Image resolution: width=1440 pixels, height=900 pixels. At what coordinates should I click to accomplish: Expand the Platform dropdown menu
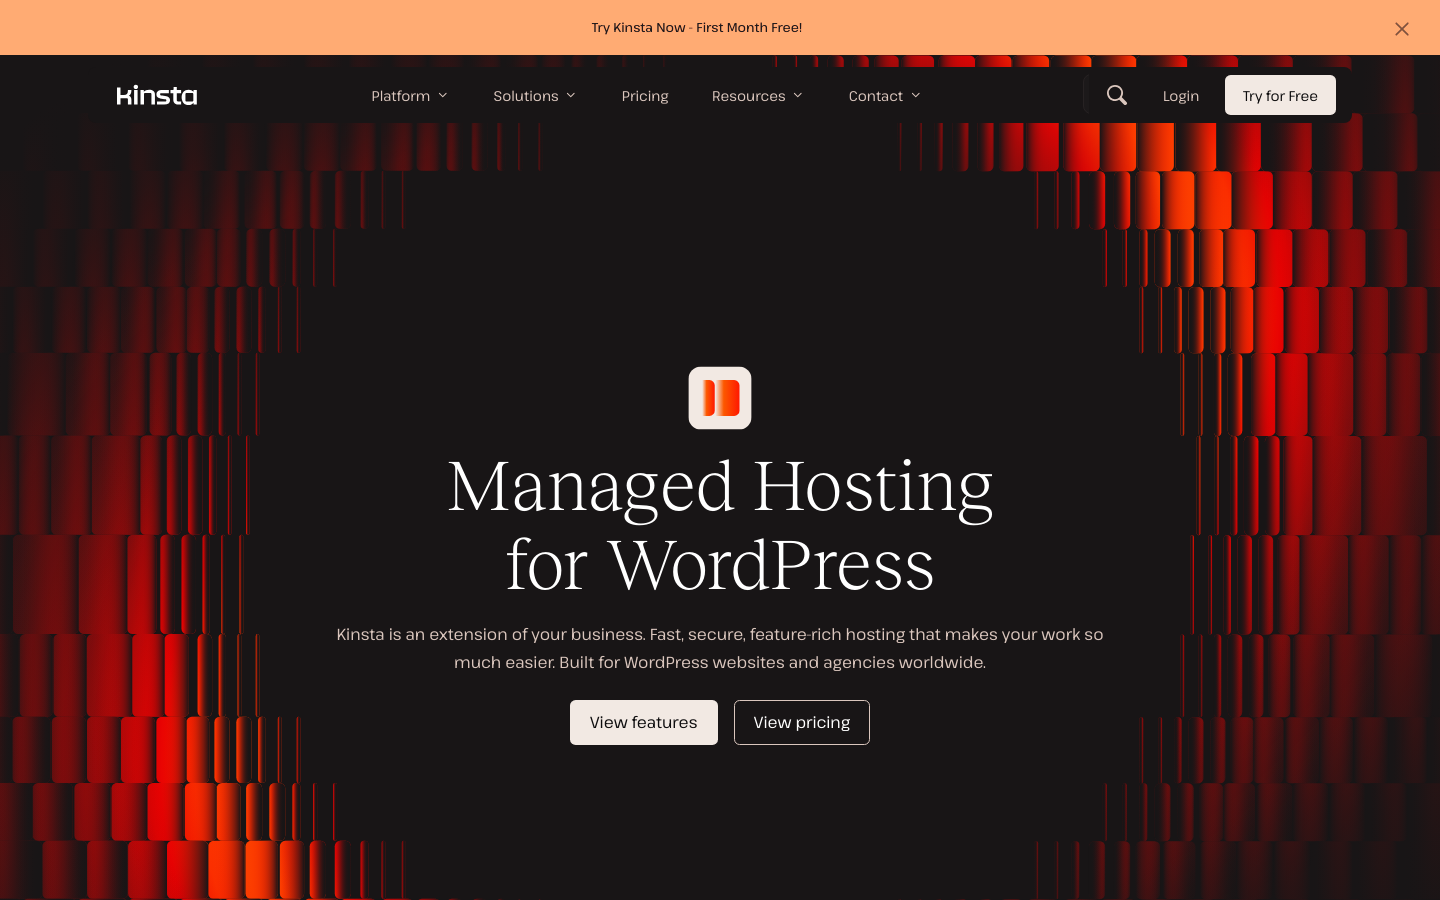click(401, 96)
